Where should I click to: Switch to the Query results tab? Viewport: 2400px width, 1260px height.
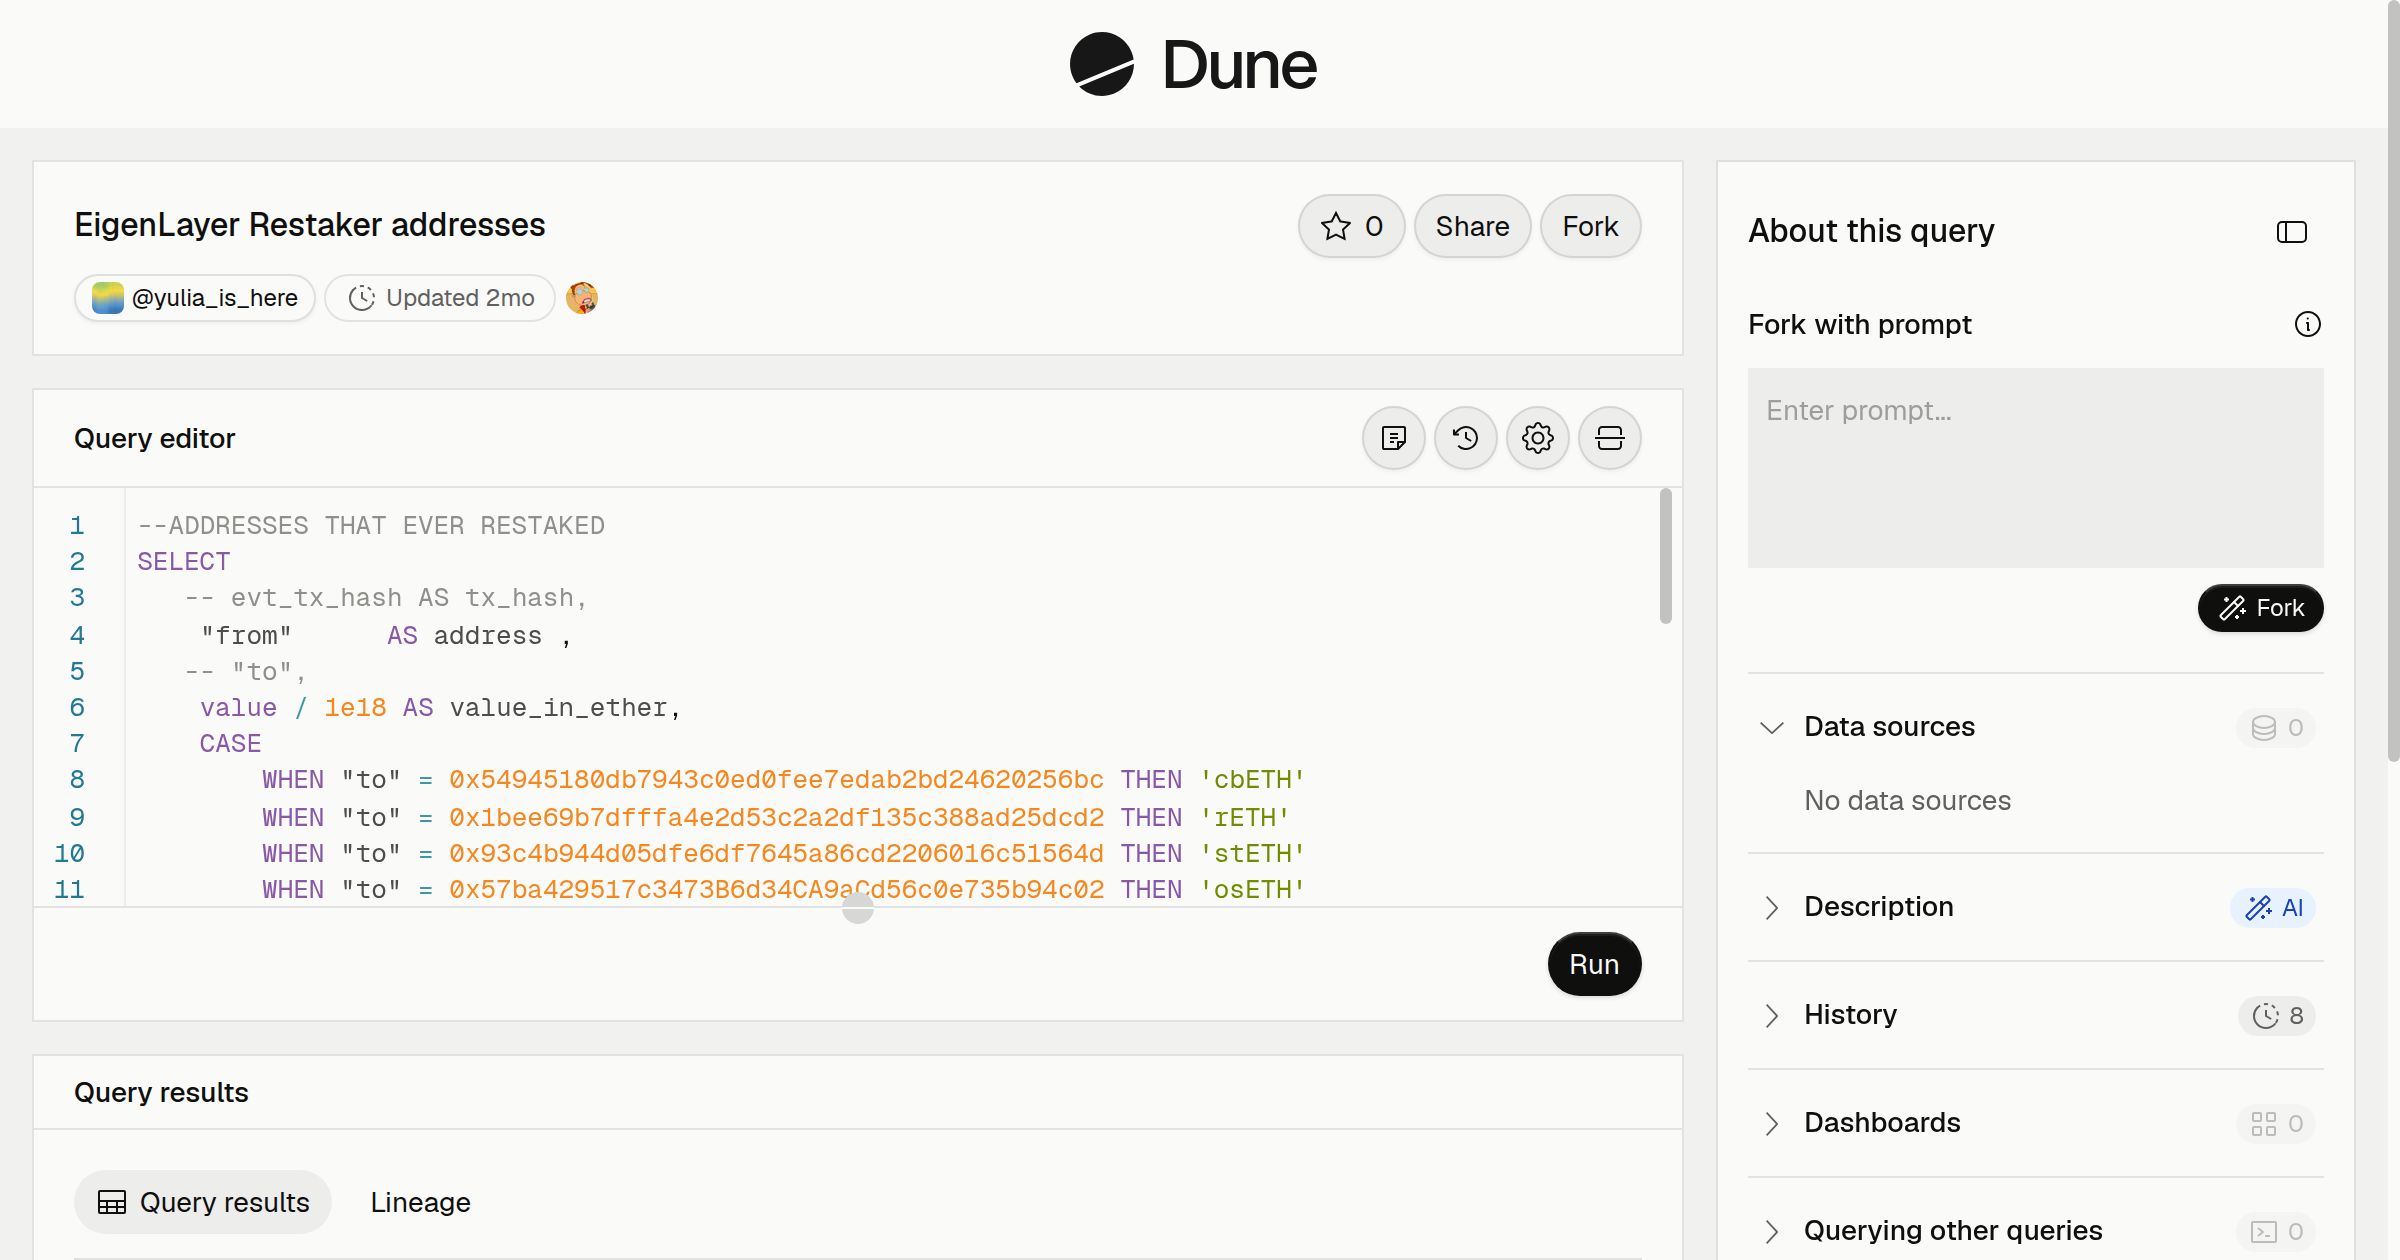coord(203,1202)
